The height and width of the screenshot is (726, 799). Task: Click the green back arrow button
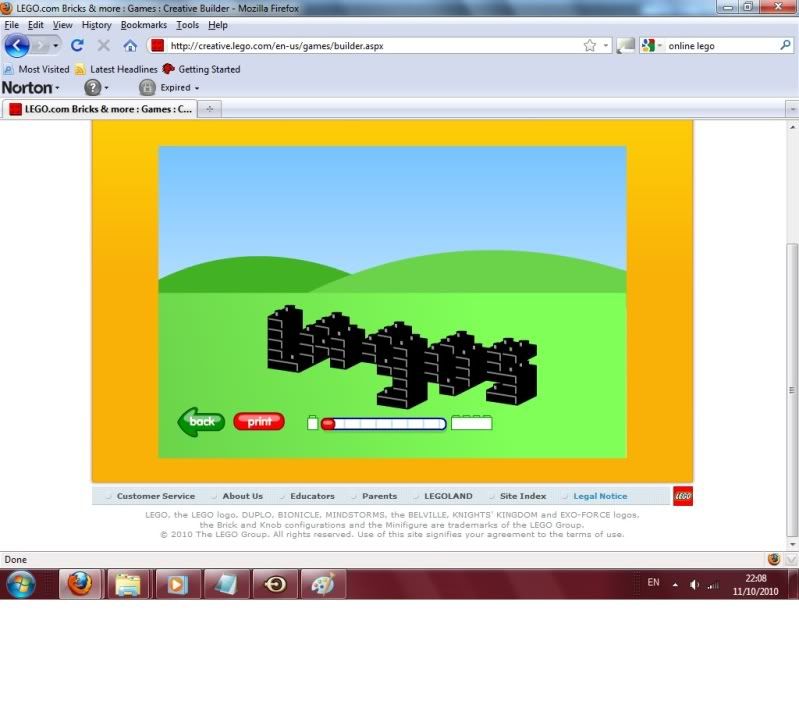[201, 421]
